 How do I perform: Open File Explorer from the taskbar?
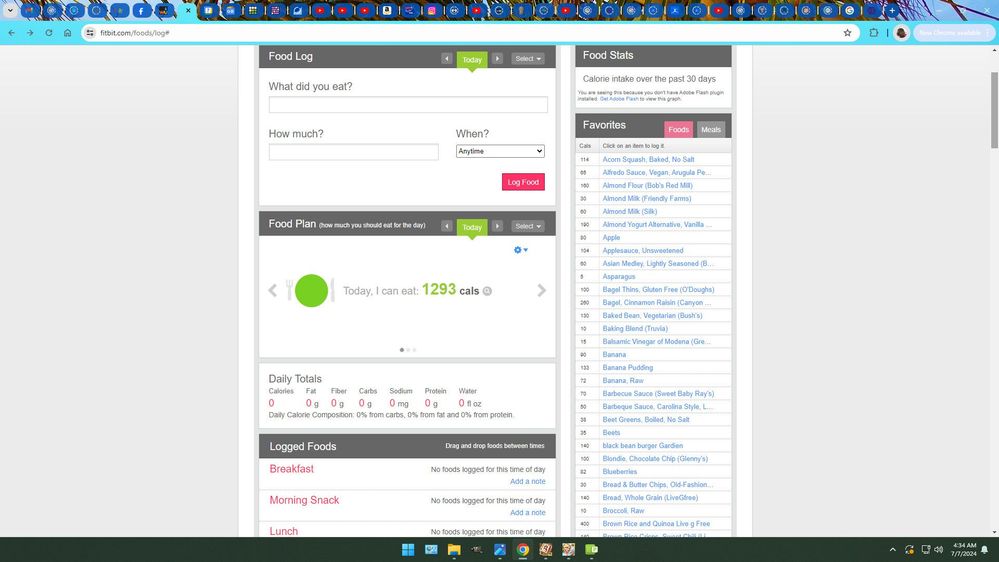tap(454, 549)
